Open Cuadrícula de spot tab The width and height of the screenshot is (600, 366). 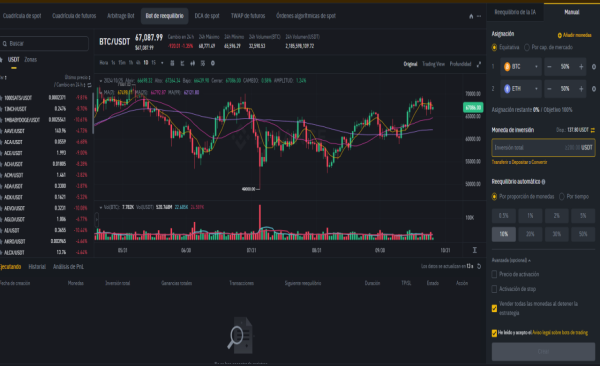[x=22, y=16]
